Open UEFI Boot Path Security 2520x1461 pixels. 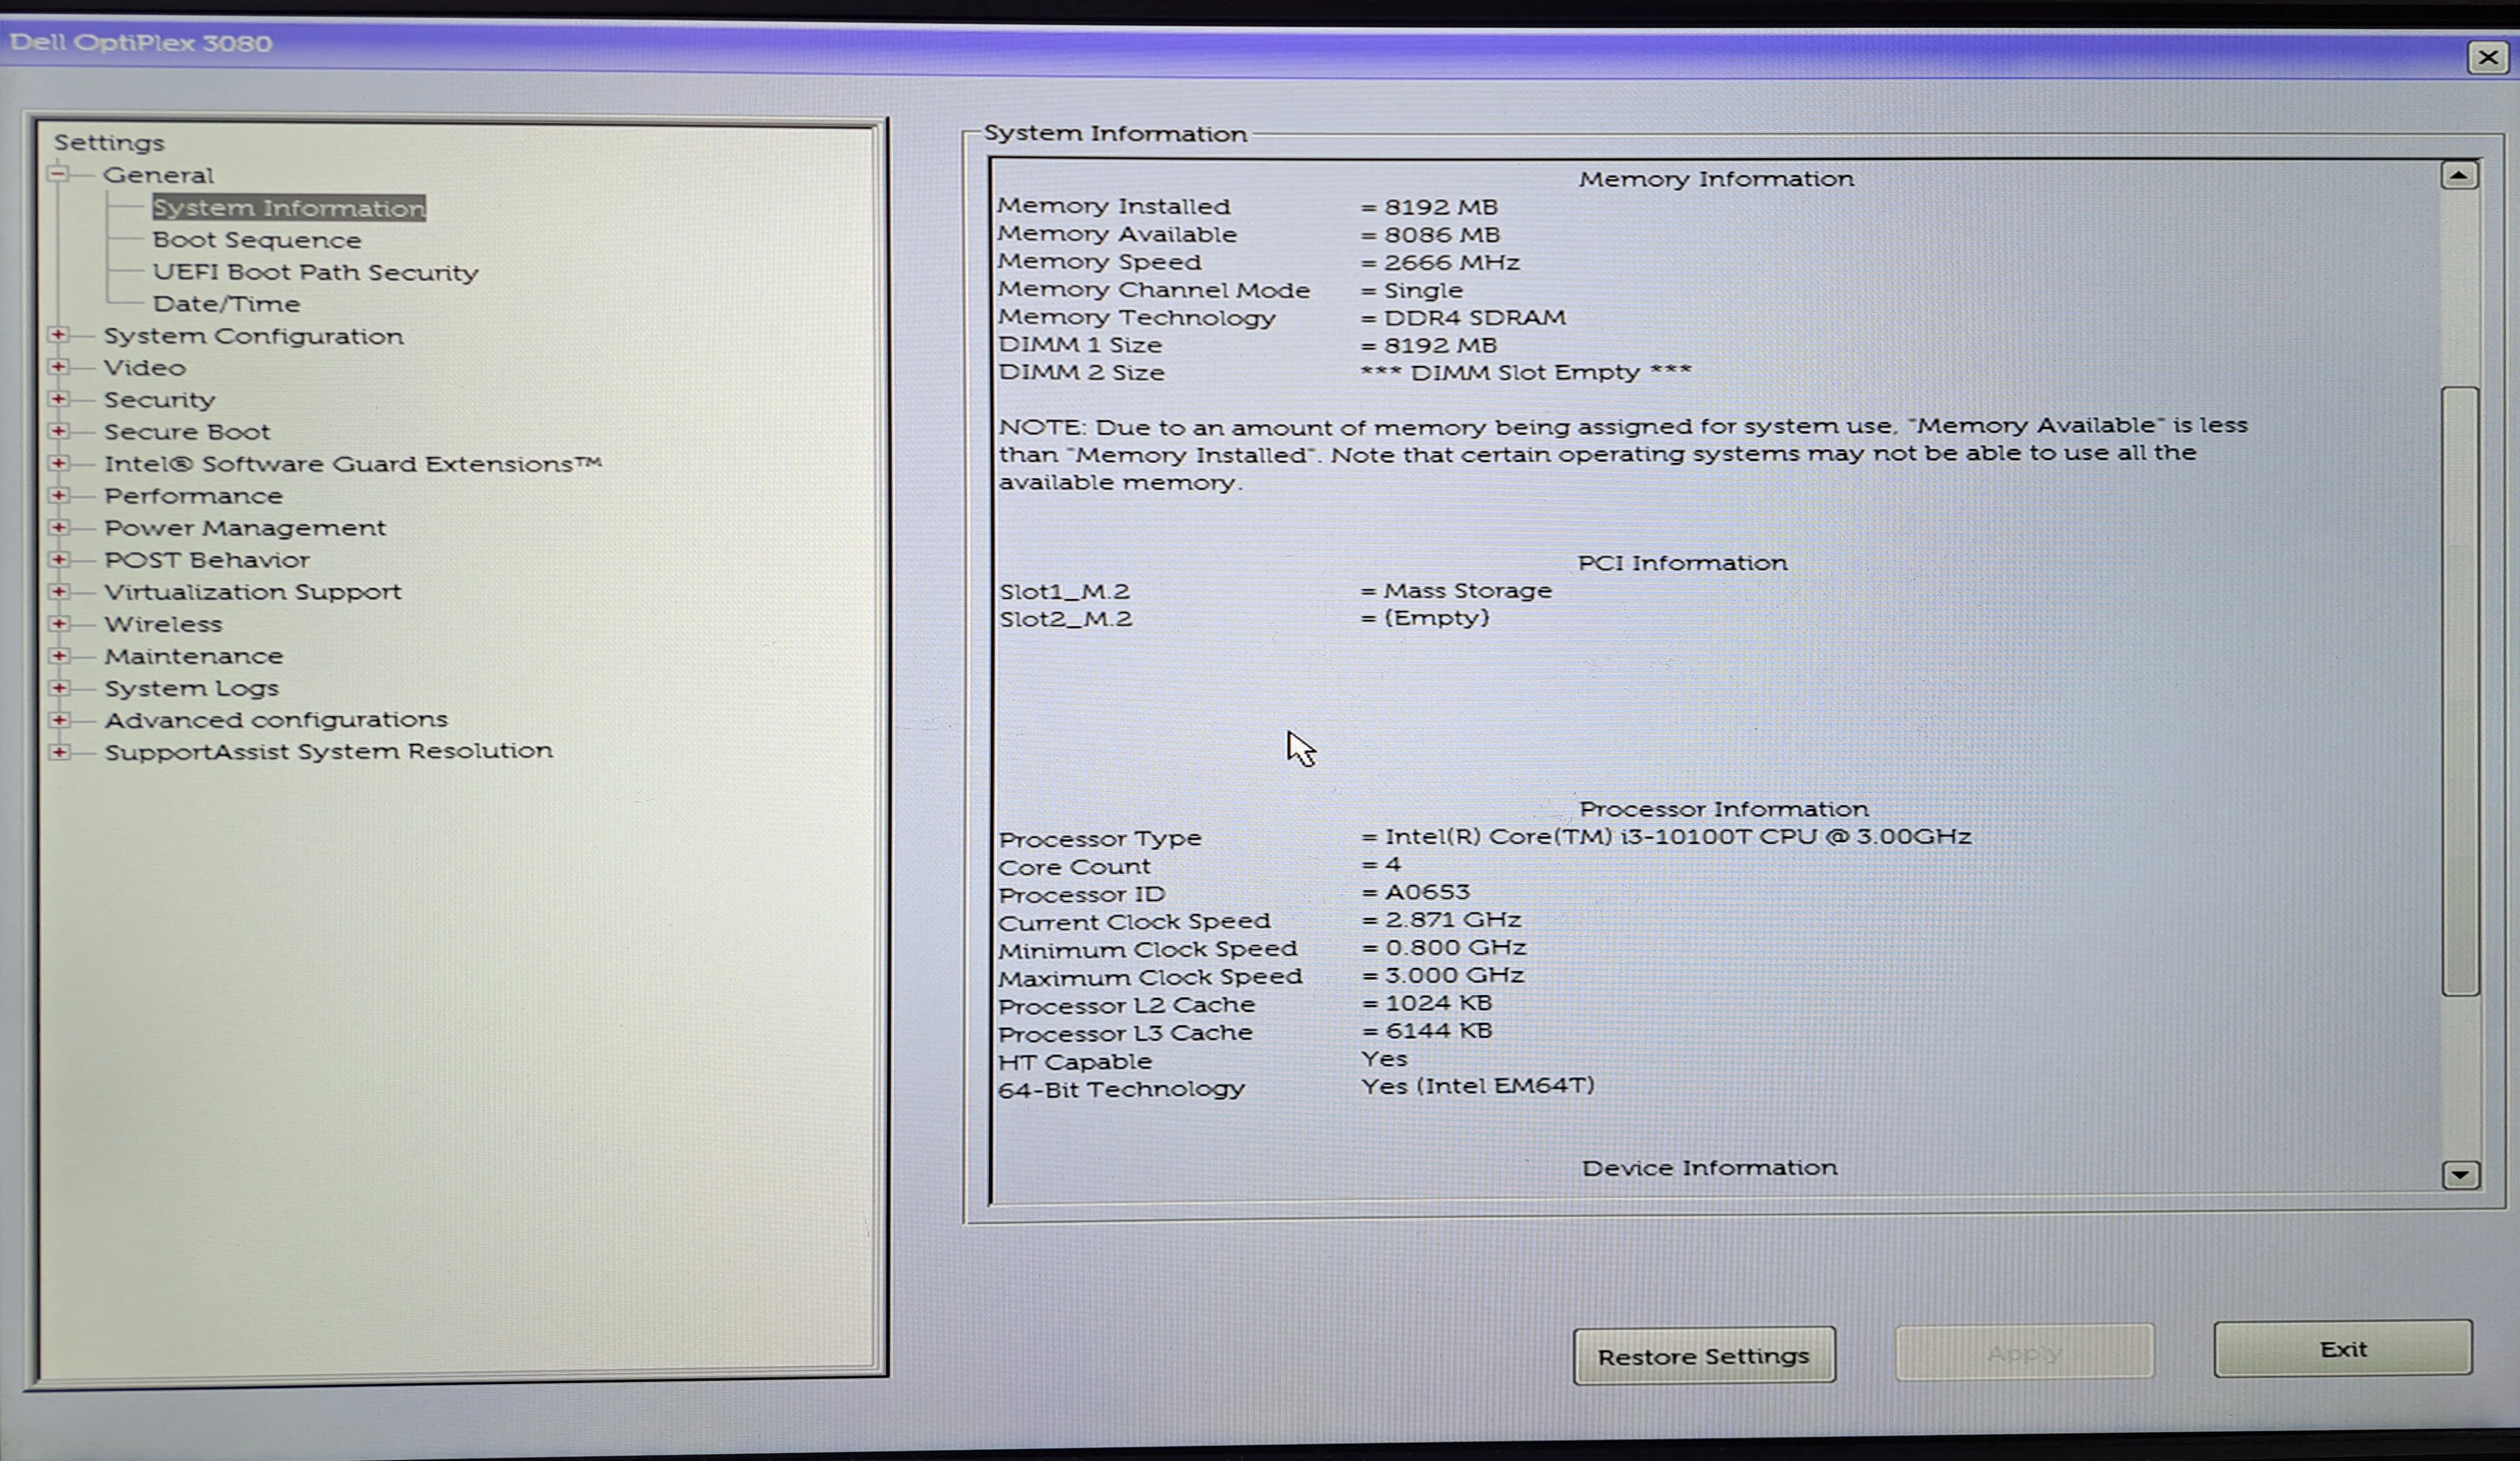pyautogui.click(x=315, y=272)
